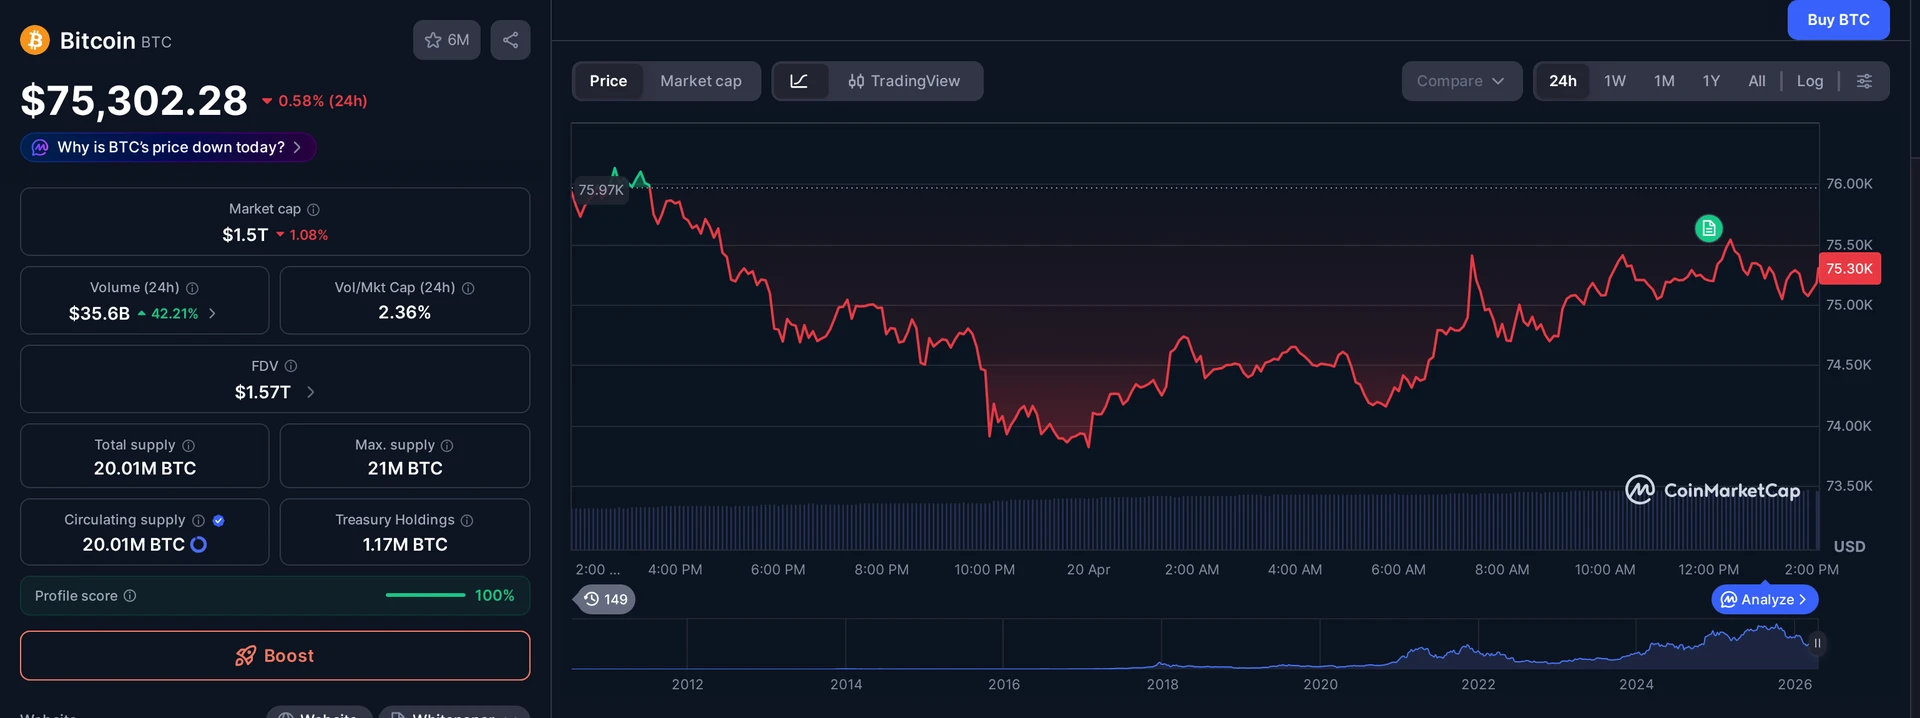The height and width of the screenshot is (718, 1920).
Task: Select the 1M time range
Action: [x=1664, y=81]
